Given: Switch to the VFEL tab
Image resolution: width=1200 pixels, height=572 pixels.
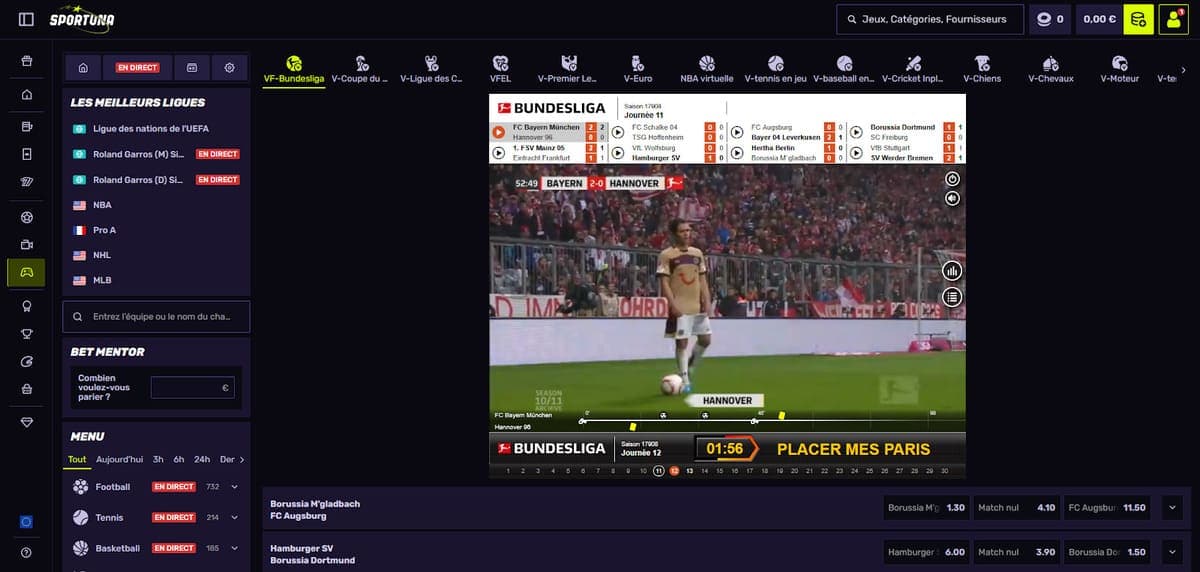Looking at the screenshot, I should pyautogui.click(x=500, y=69).
